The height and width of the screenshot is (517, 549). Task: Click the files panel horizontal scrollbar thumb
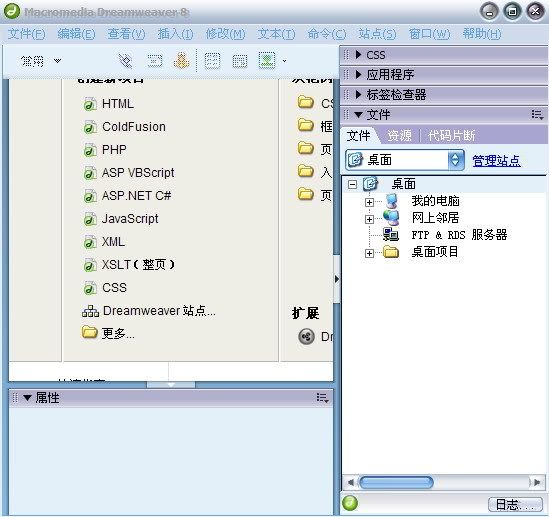click(396, 482)
